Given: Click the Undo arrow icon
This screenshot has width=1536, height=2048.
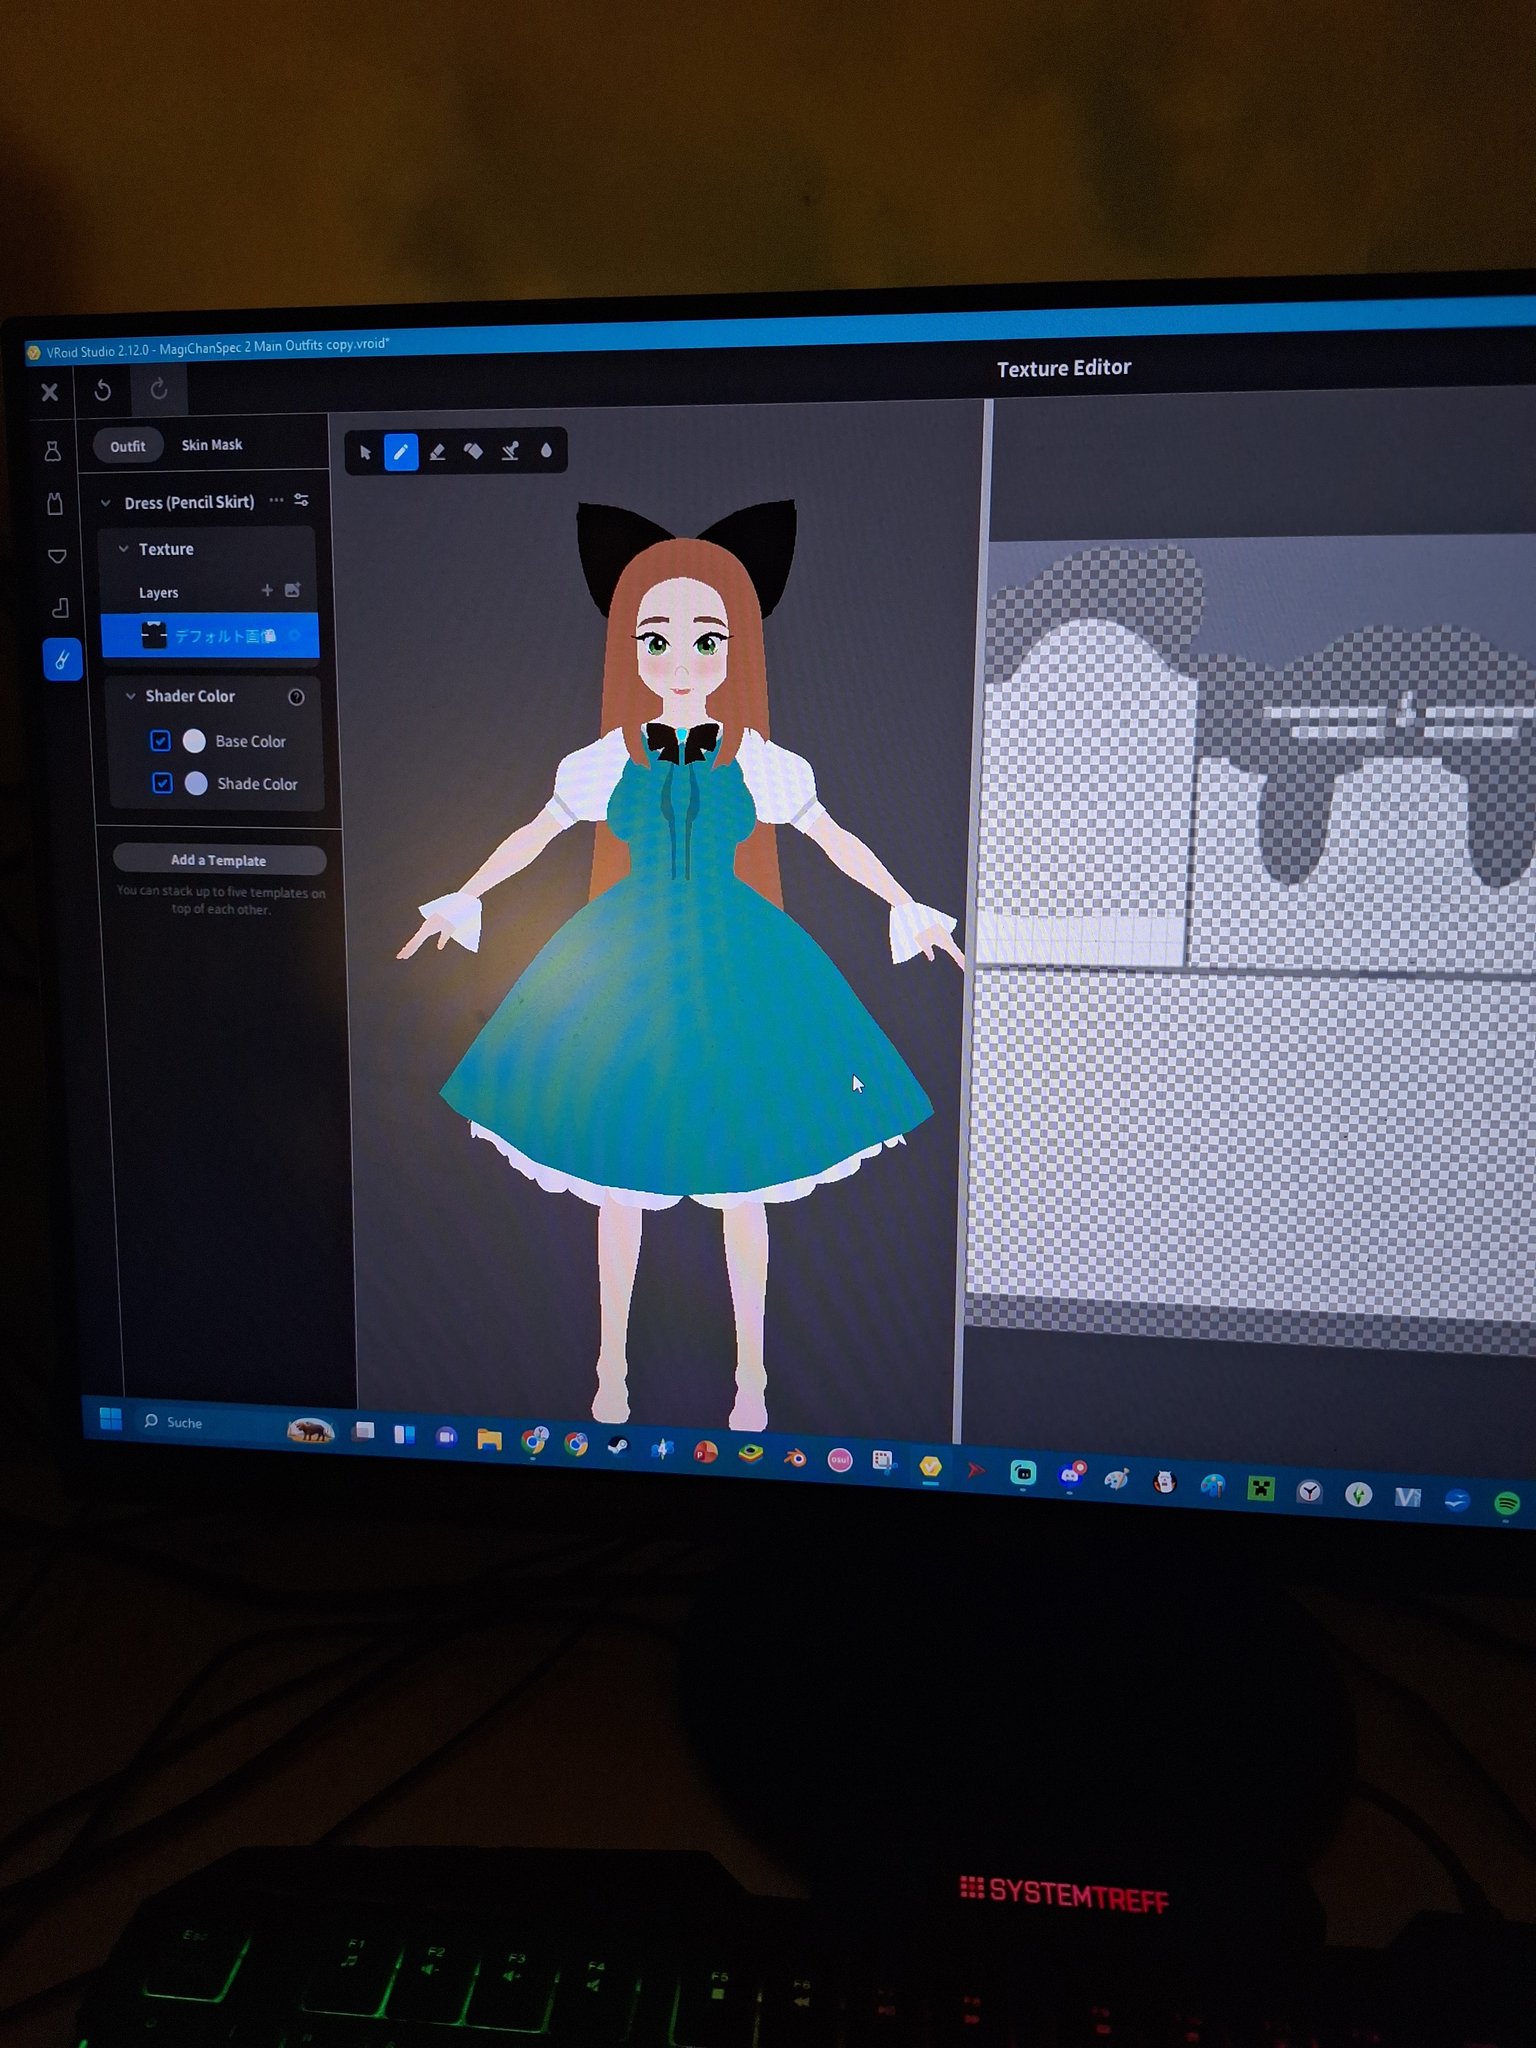Looking at the screenshot, I should point(102,391).
